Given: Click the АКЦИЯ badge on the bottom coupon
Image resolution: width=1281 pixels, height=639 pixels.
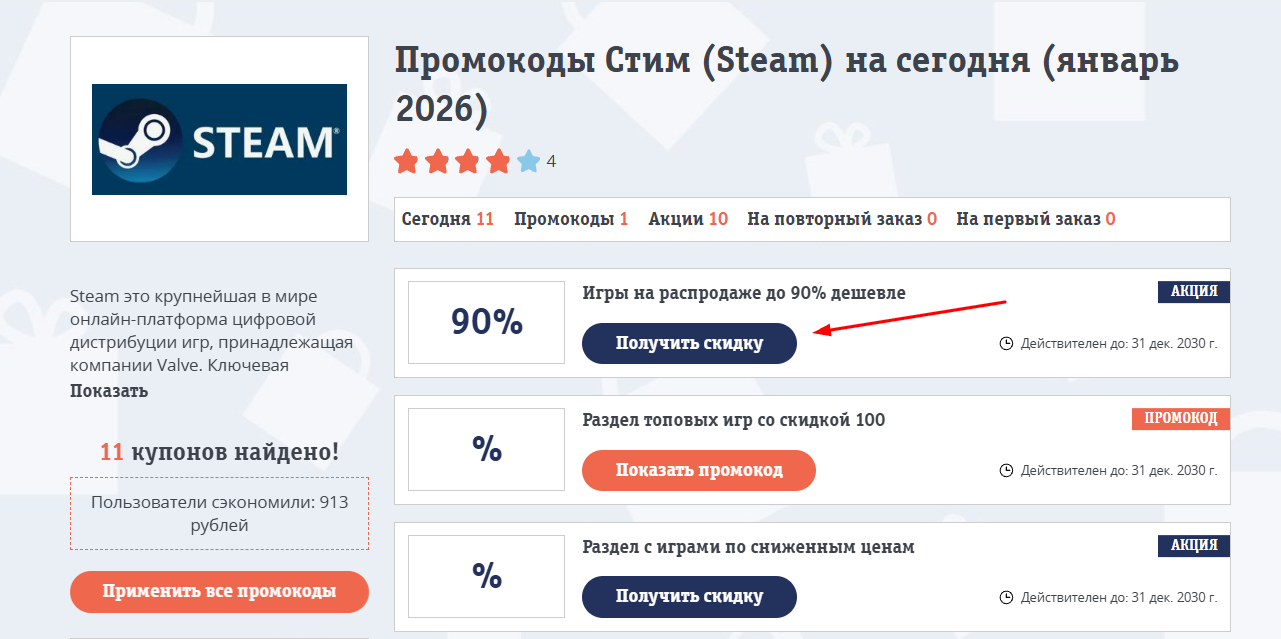Looking at the screenshot, I should (x=1196, y=546).
